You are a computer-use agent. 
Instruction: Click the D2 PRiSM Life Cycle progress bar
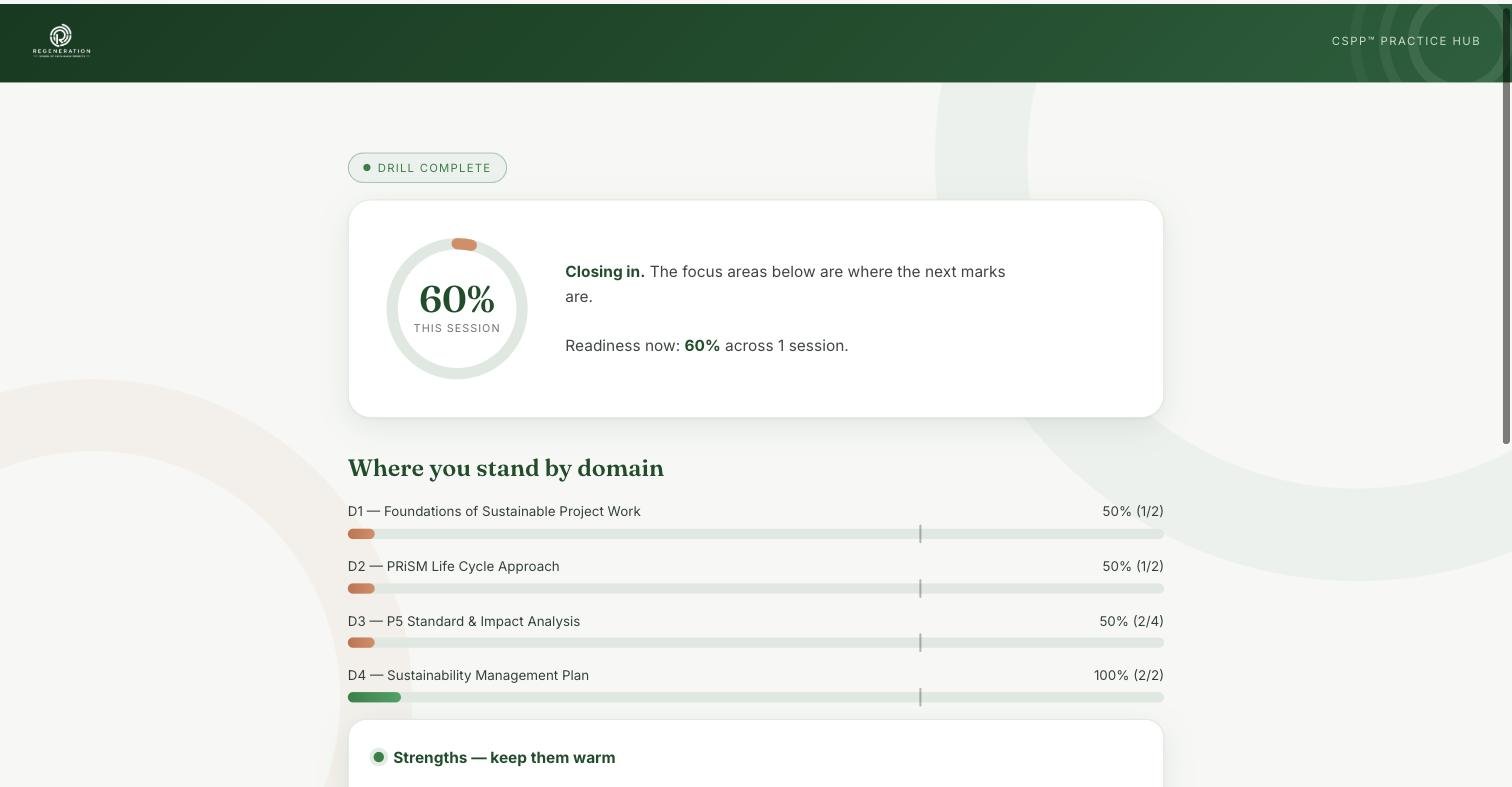click(x=756, y=589)
